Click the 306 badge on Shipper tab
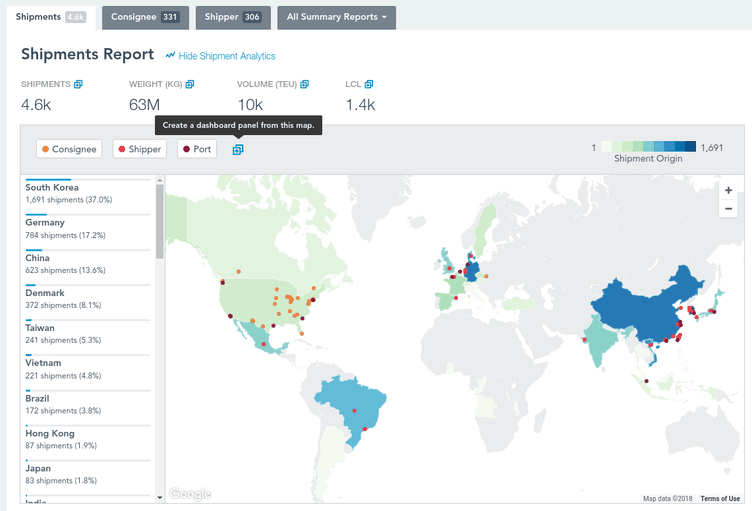The image size is (752, 511). (252, 17)
